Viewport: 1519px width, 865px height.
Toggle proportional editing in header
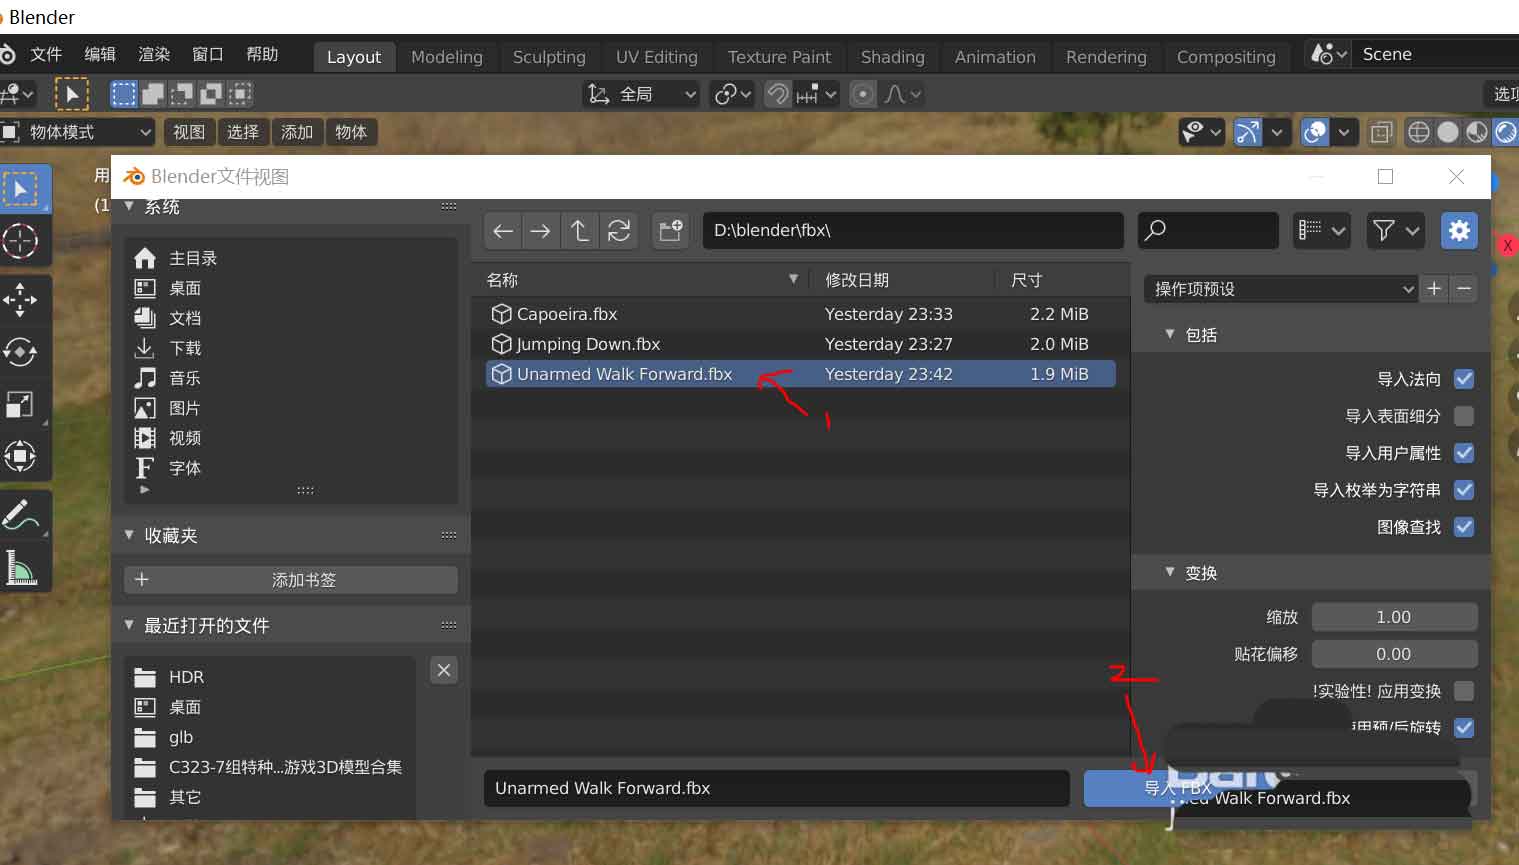coord(862,94)
